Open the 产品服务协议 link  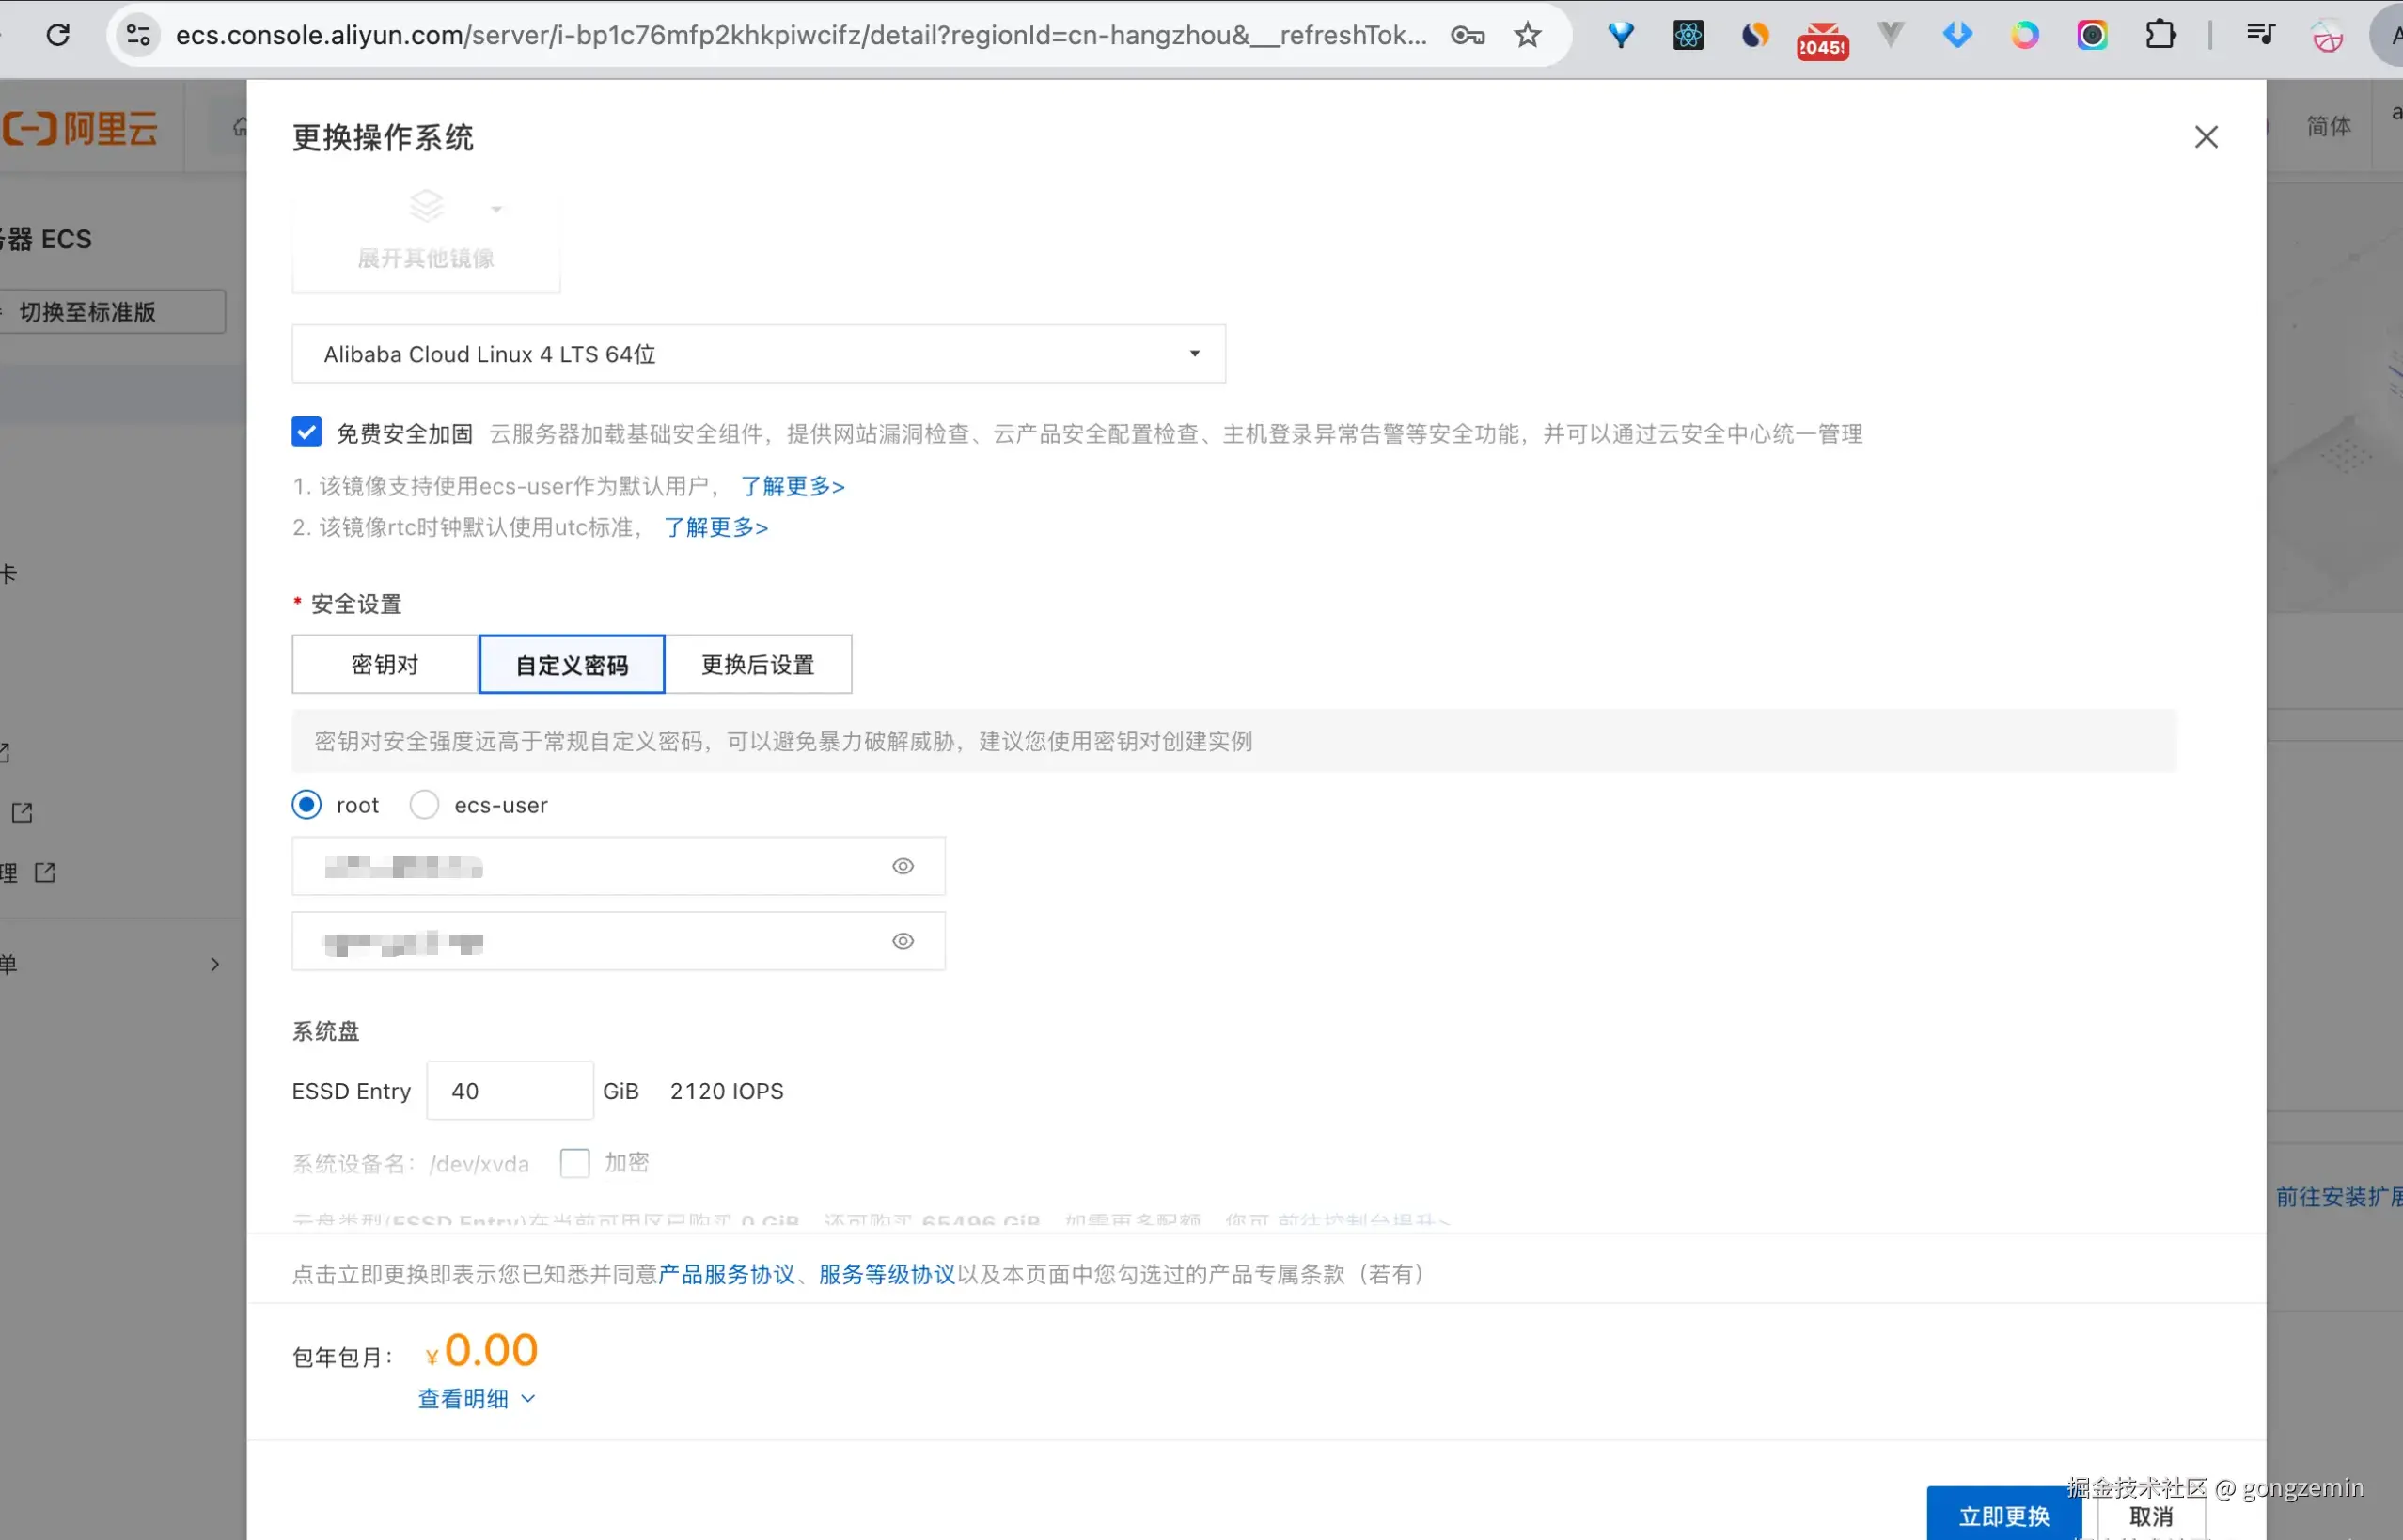click(726, 1274)
